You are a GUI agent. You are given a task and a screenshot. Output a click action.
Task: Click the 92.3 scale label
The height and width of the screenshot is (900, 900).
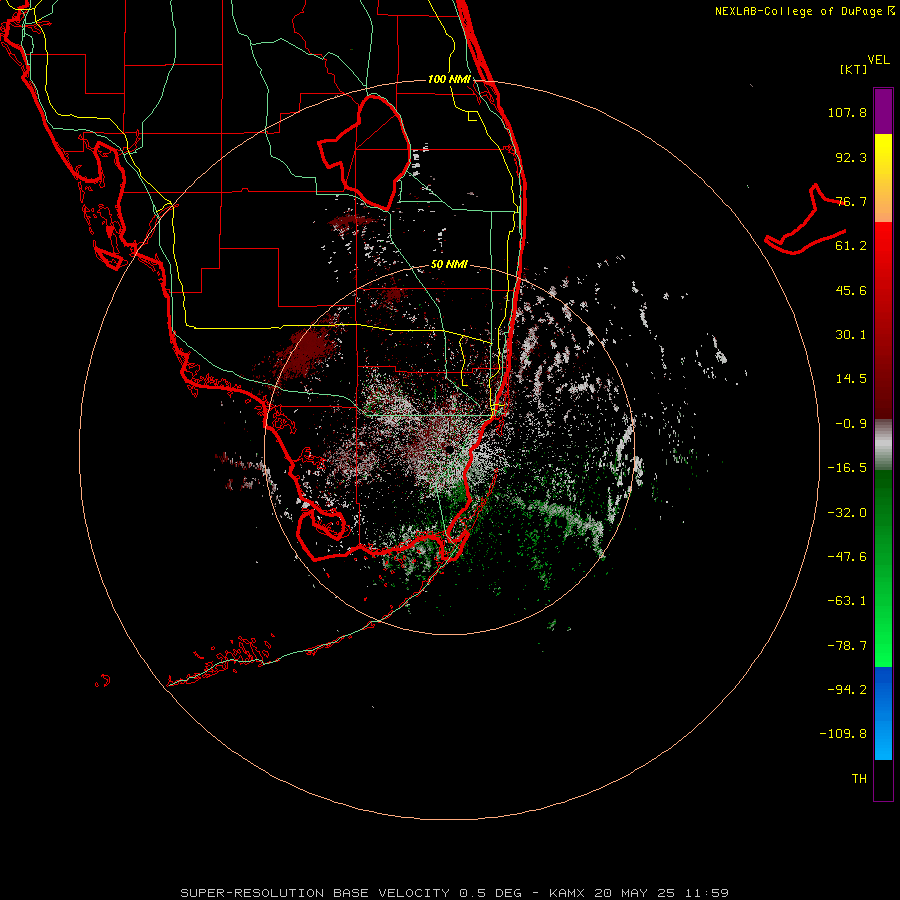pos(851,157)
